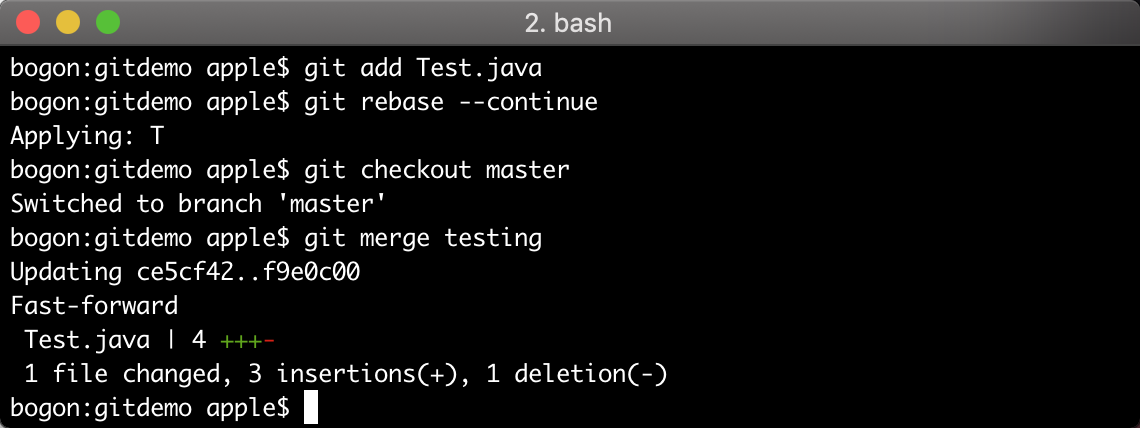This screenshot has width=1140, height=428.
Task: Click 'Switched to branch master' output
Action: 198,203
